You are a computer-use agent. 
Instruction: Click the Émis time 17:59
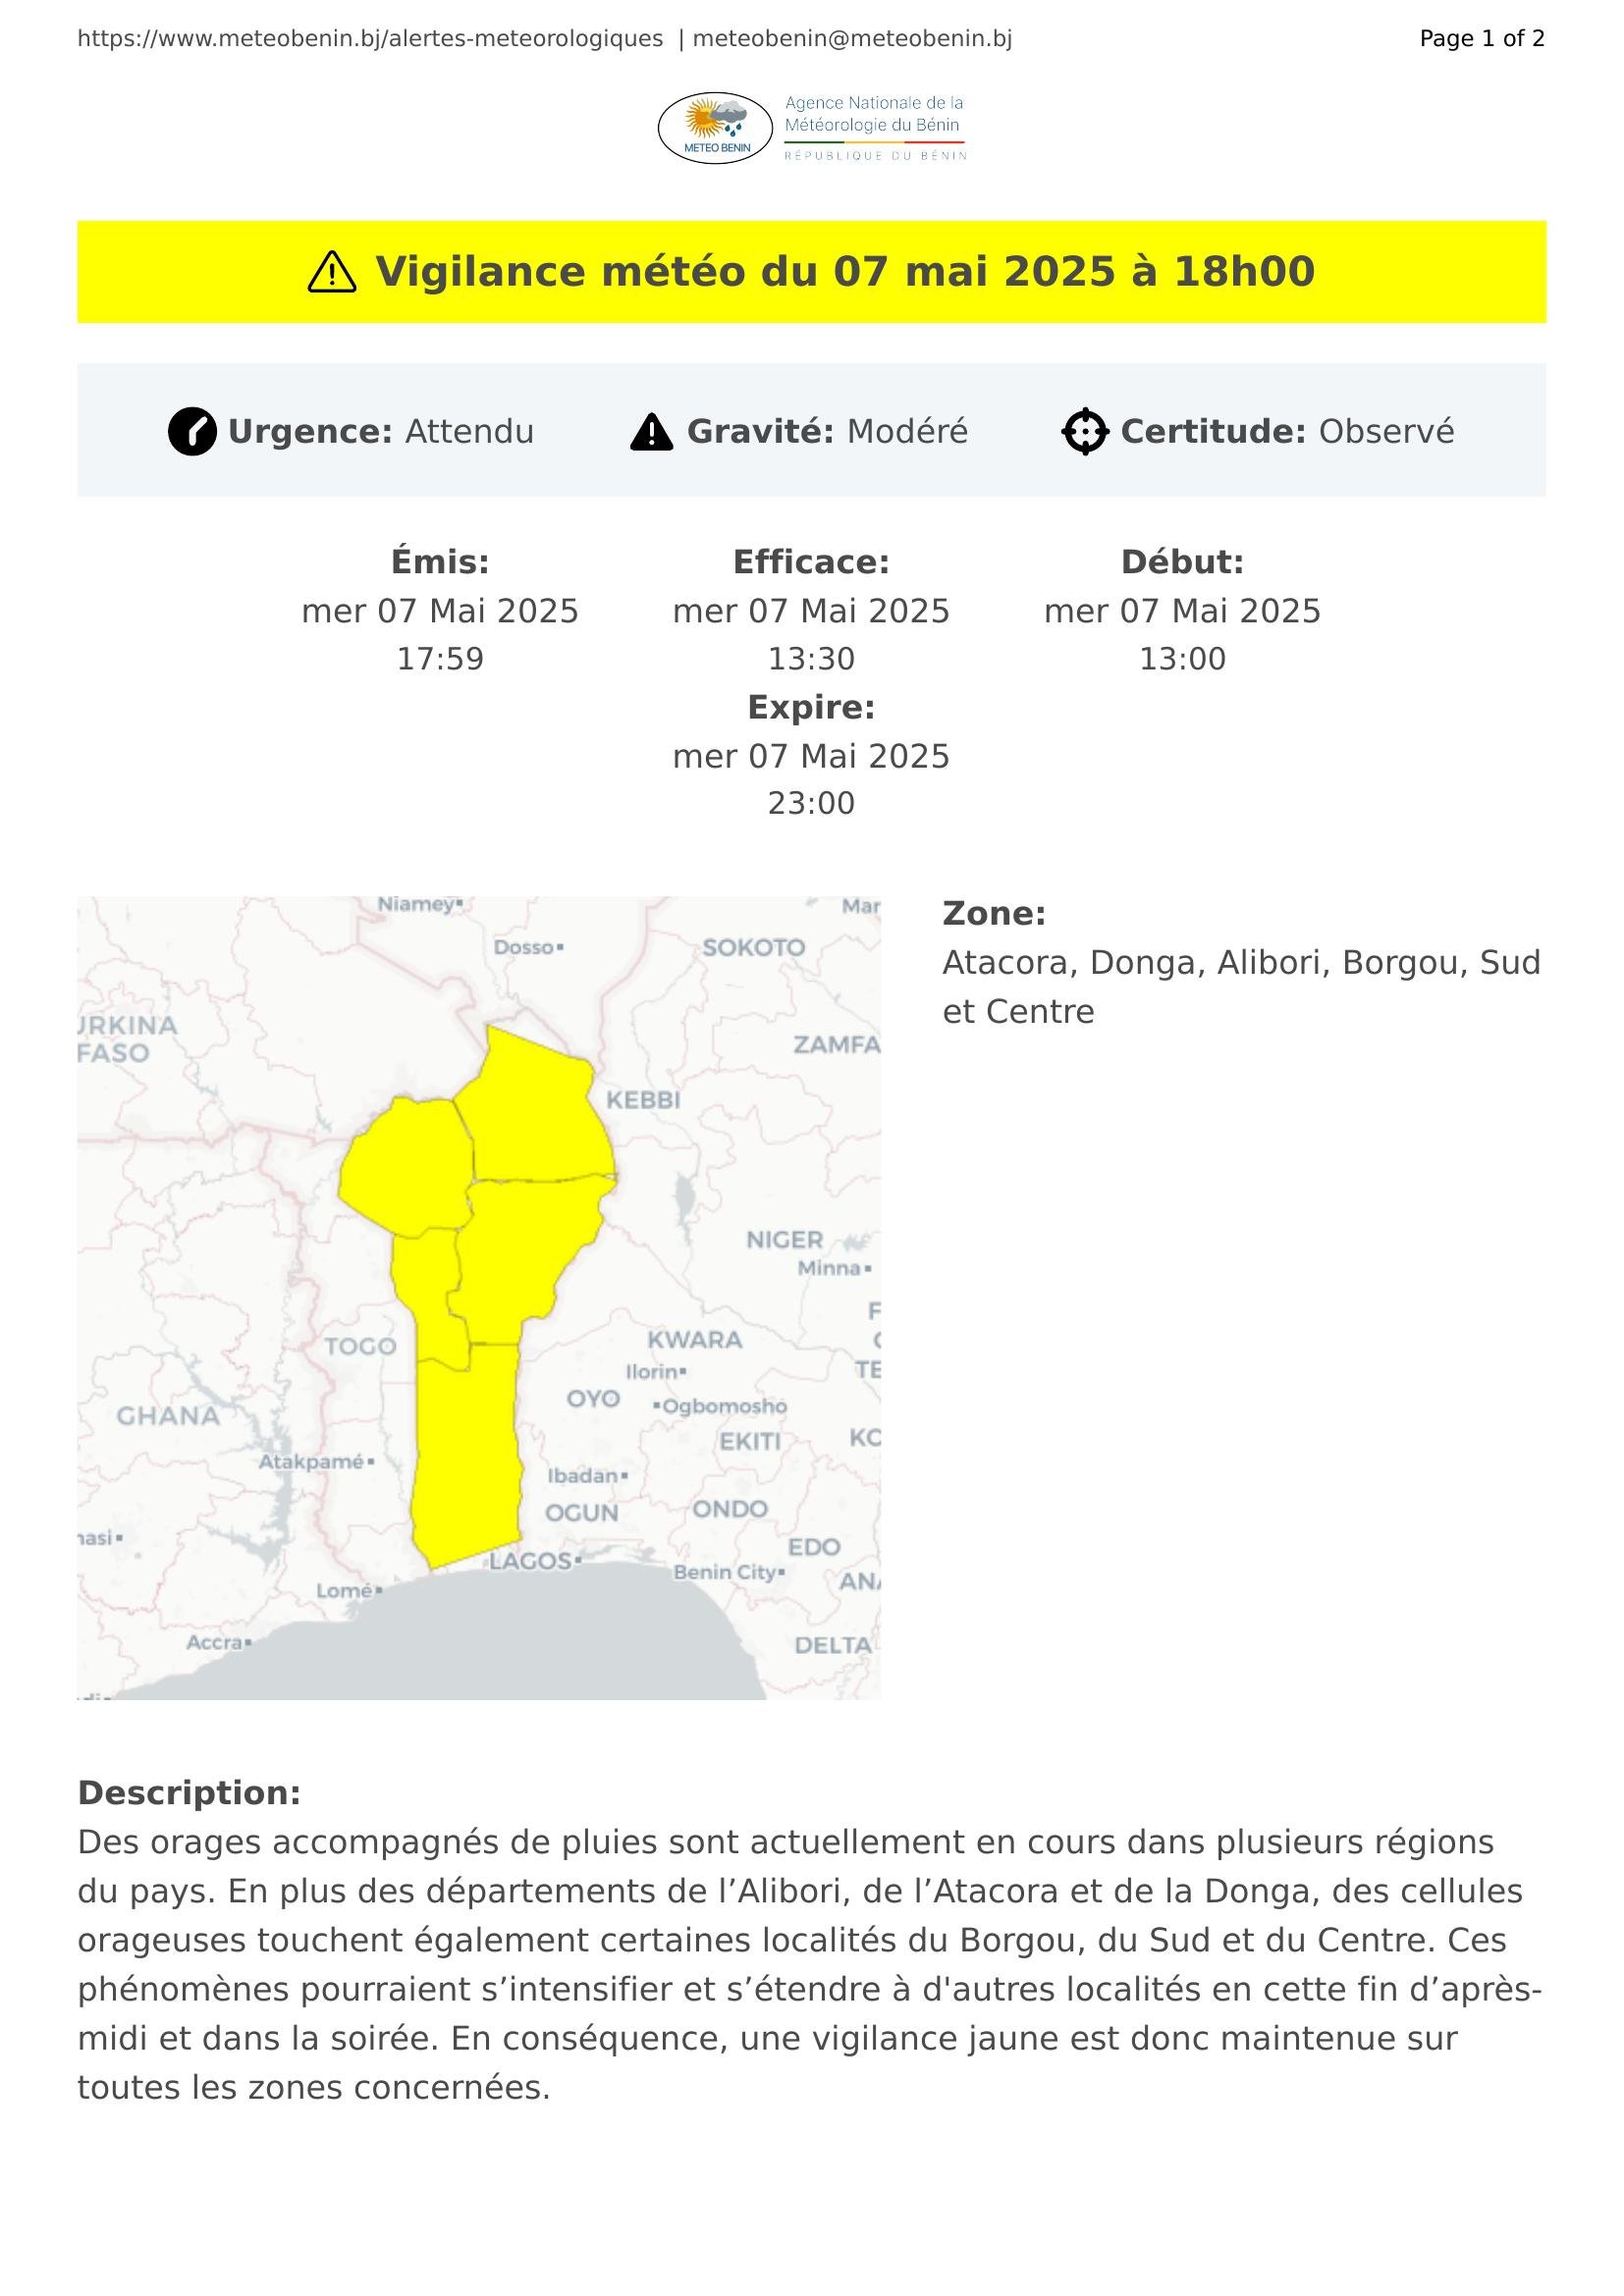(440, 659)
